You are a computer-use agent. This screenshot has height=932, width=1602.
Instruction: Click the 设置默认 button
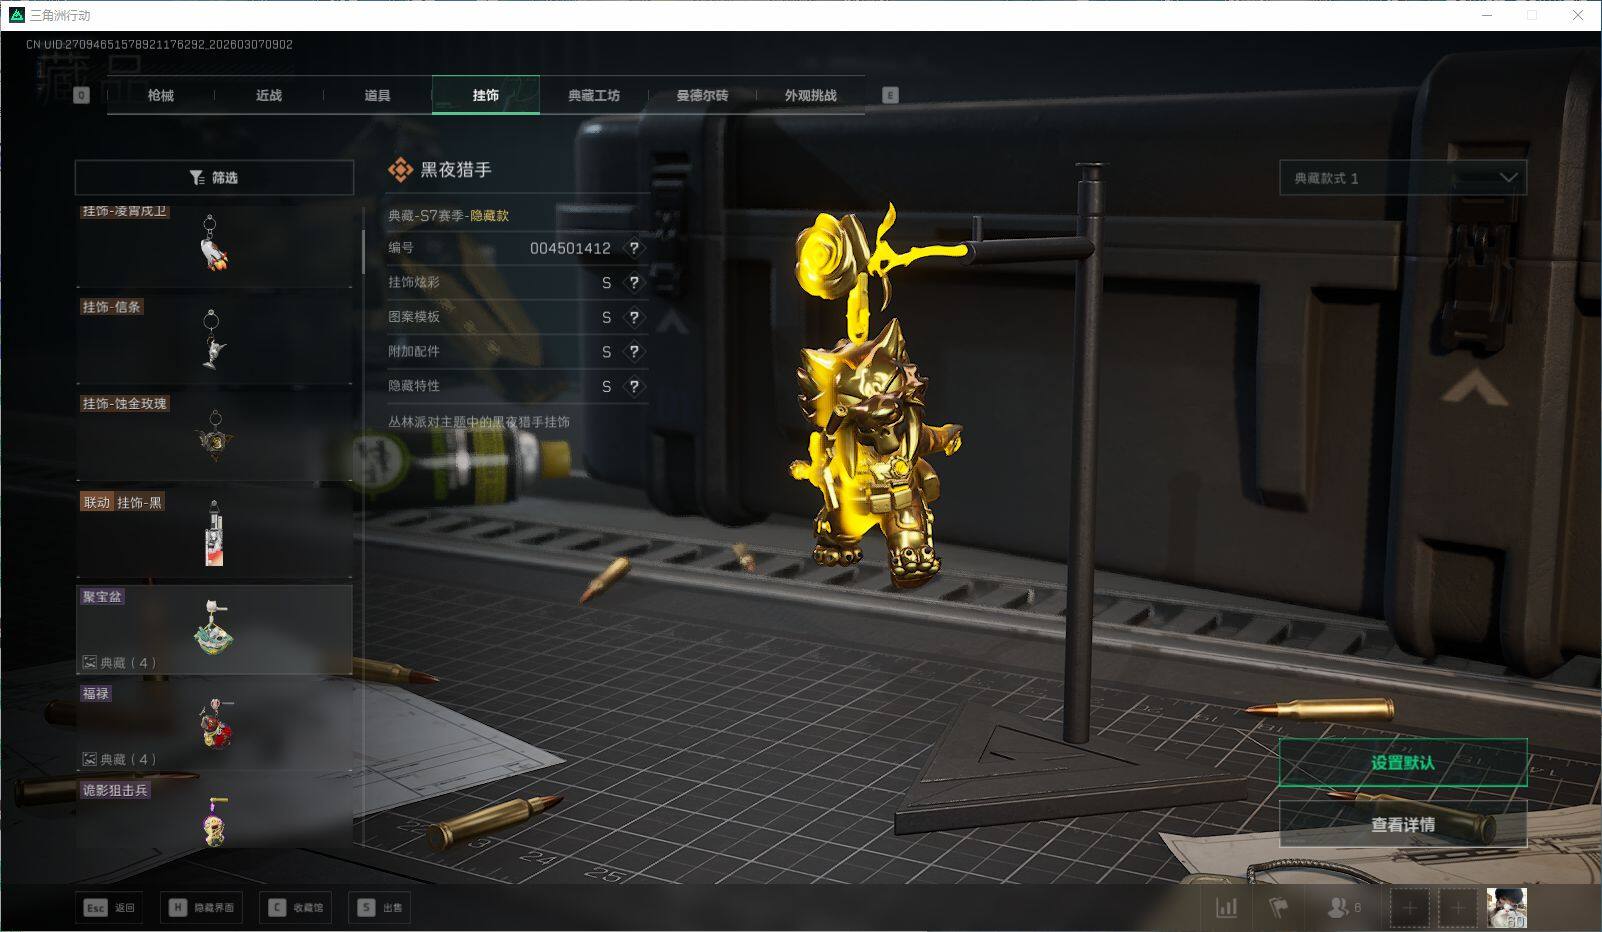pos(1402,763)
